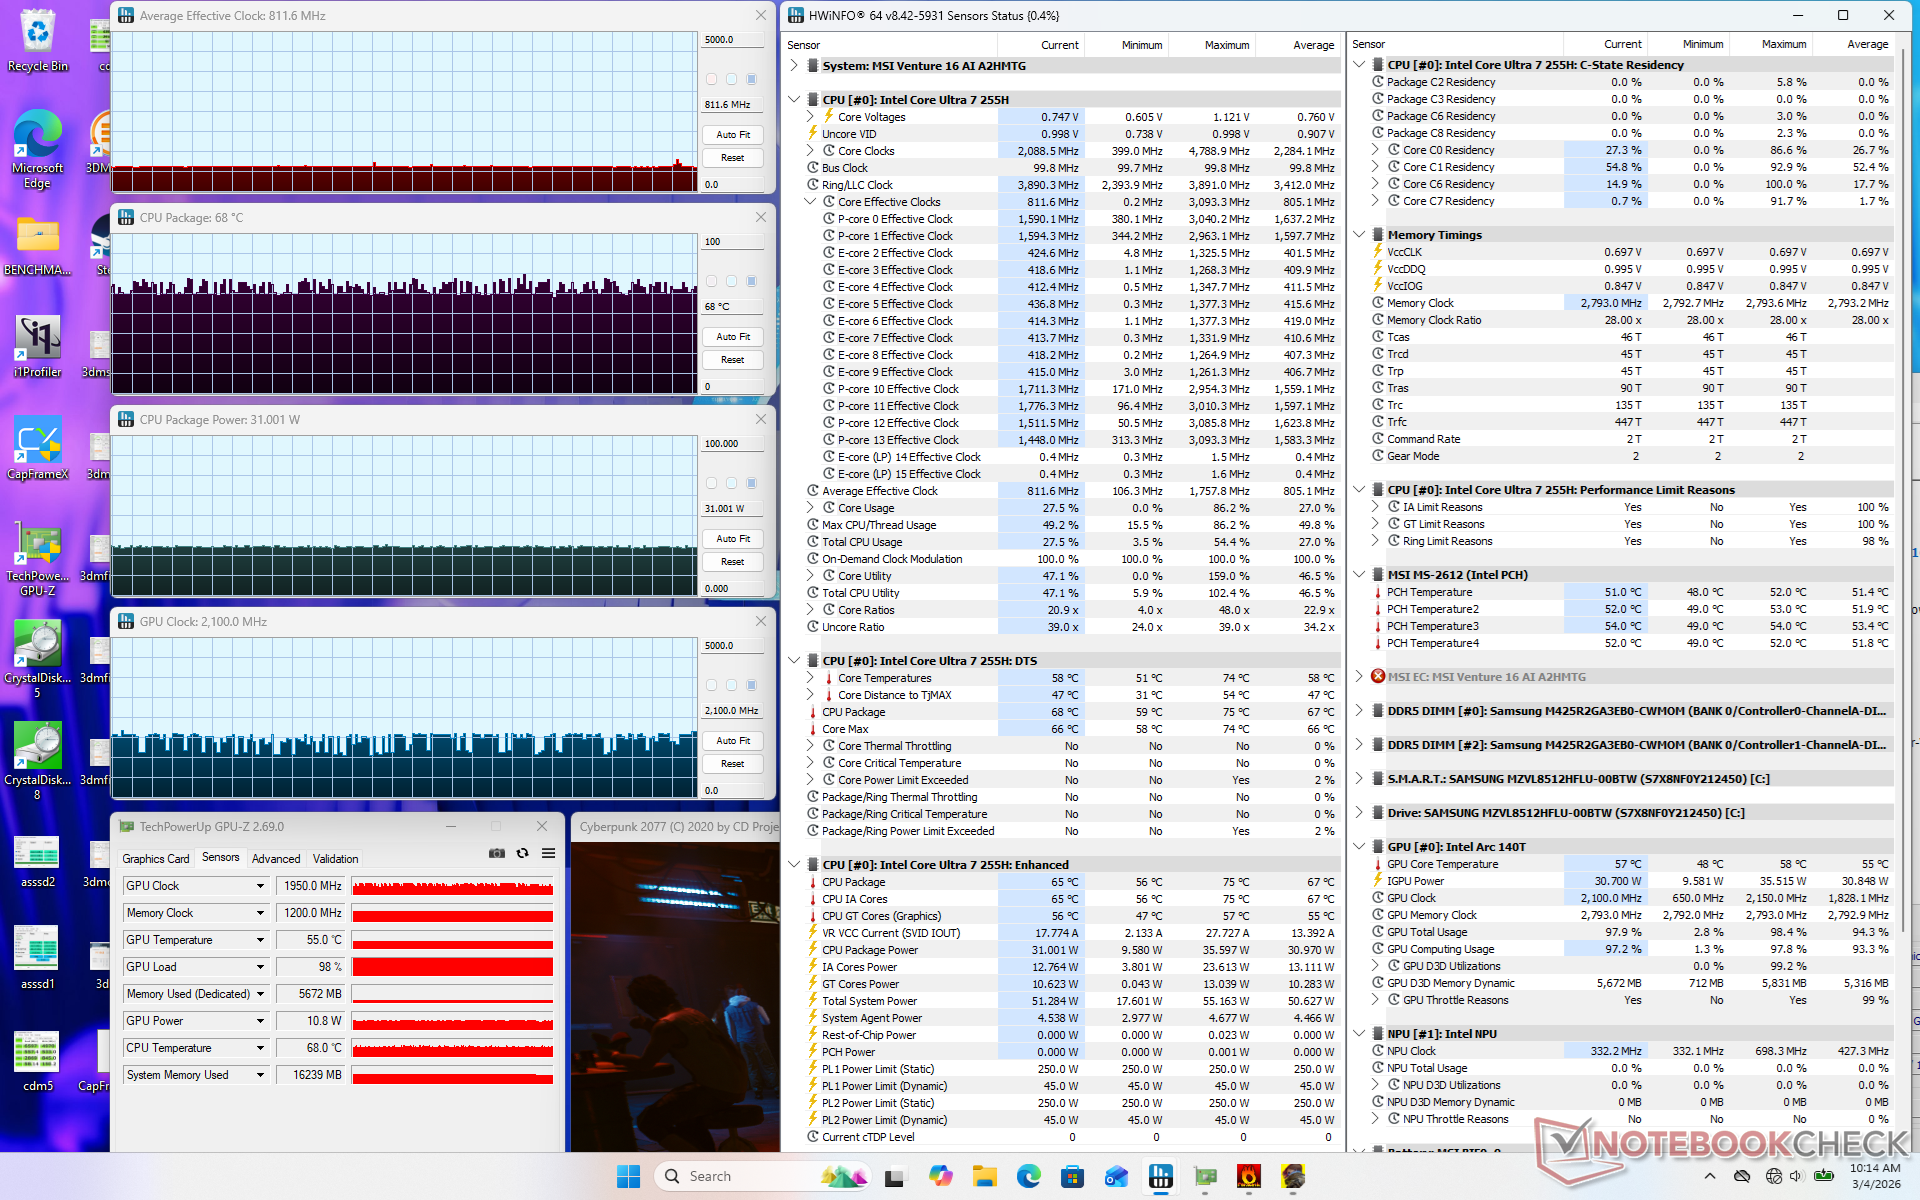Open the GPU Load sensor dropdown
The height and width of the screenshot is (1200, 1920).
click(260, 967)
